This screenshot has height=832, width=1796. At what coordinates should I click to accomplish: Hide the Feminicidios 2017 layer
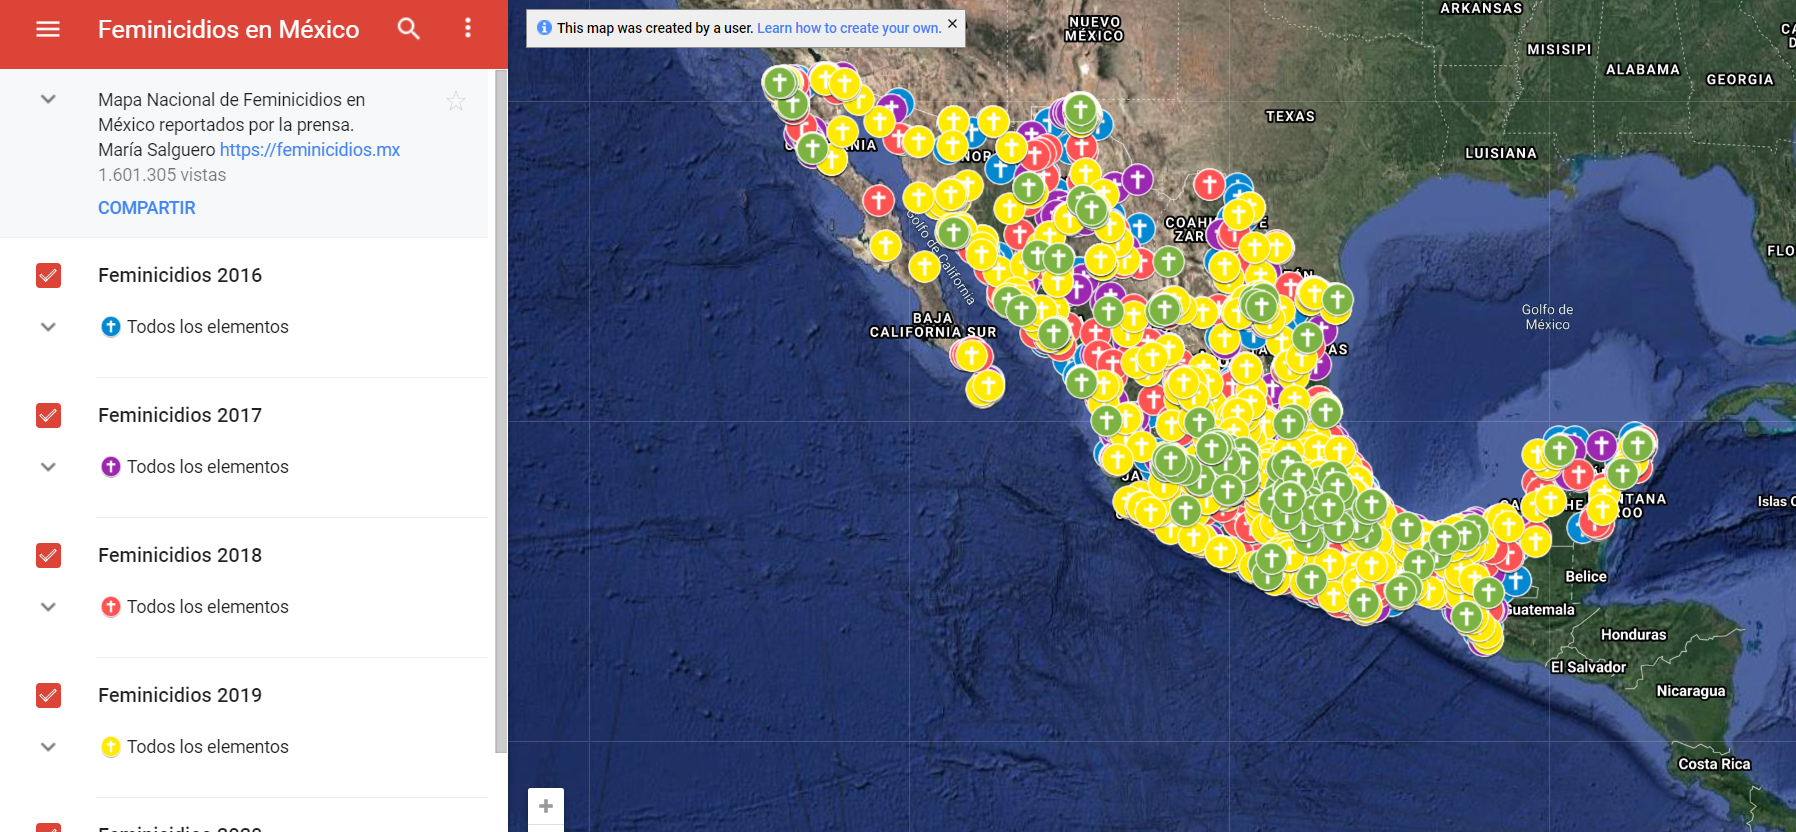48,415
